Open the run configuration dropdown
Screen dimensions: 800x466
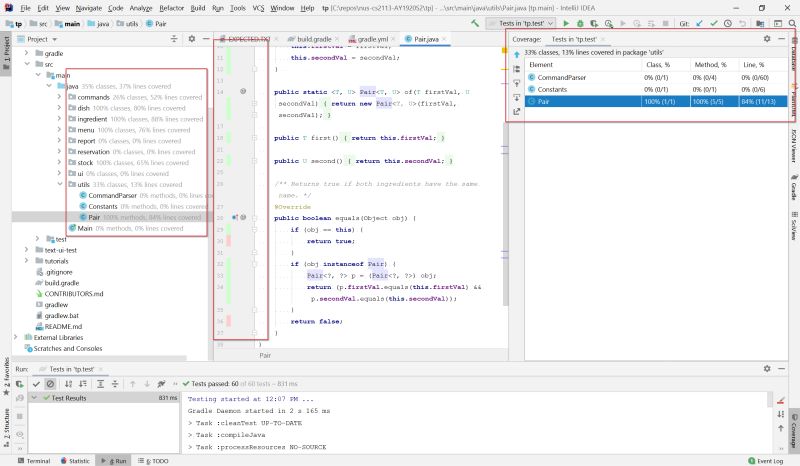tap(520, 23)
